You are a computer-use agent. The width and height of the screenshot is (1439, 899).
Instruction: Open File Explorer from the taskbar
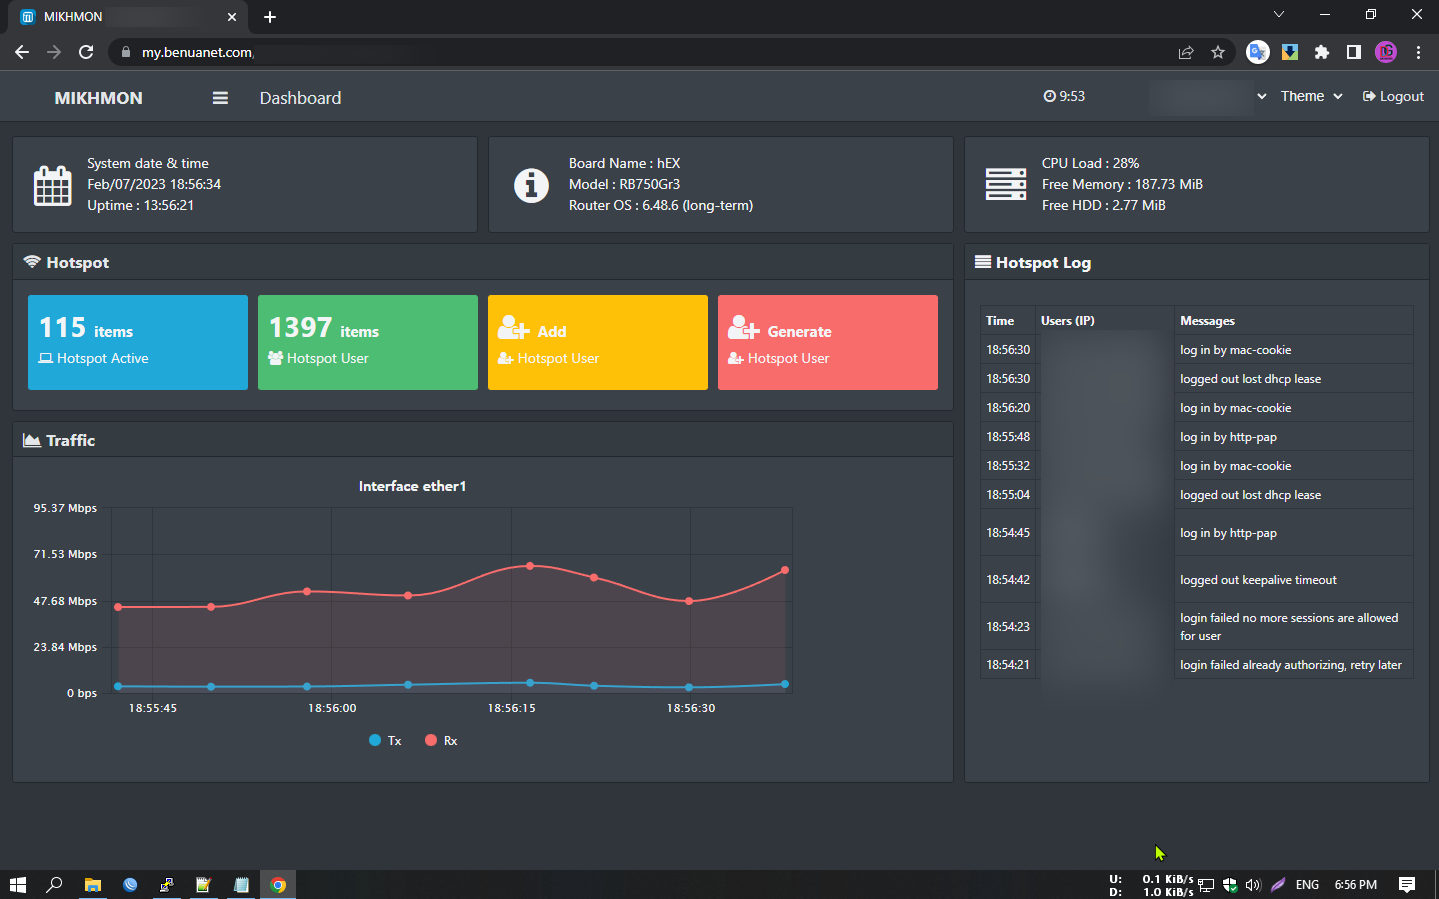pyautogui.click(x=93, y=885)
